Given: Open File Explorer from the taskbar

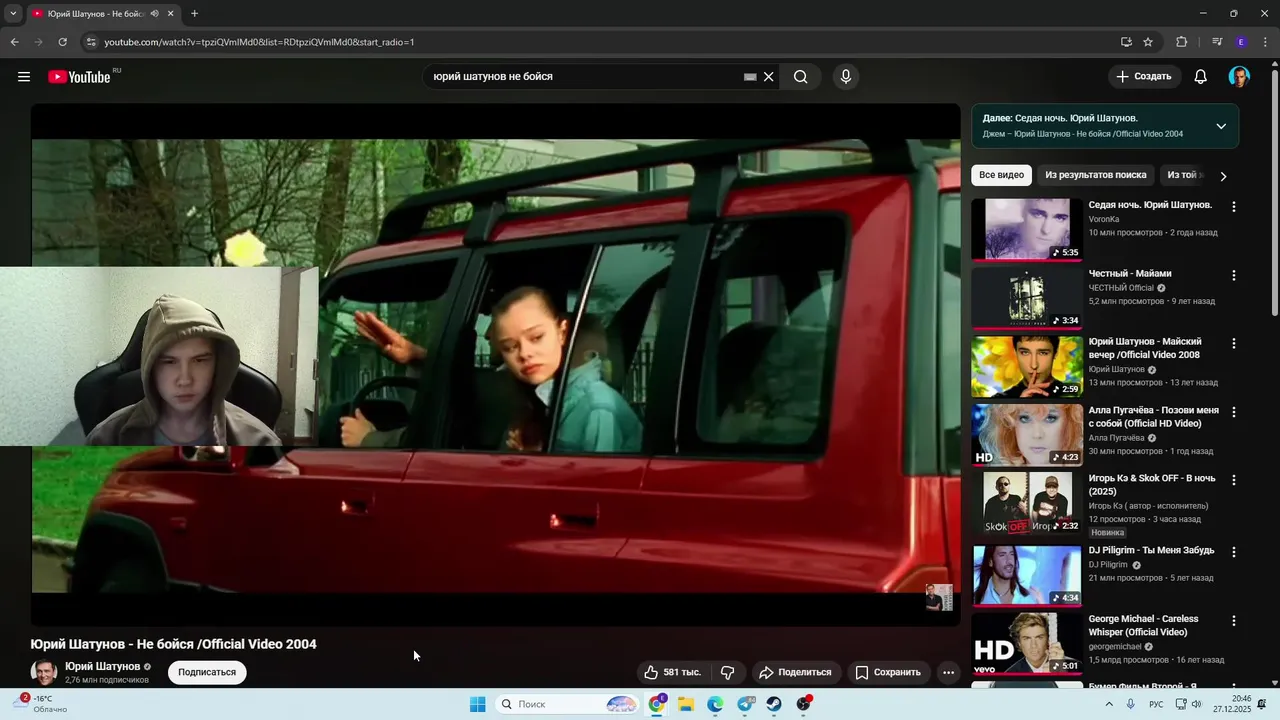Looking at the screenshot, I should click(686, 704).
